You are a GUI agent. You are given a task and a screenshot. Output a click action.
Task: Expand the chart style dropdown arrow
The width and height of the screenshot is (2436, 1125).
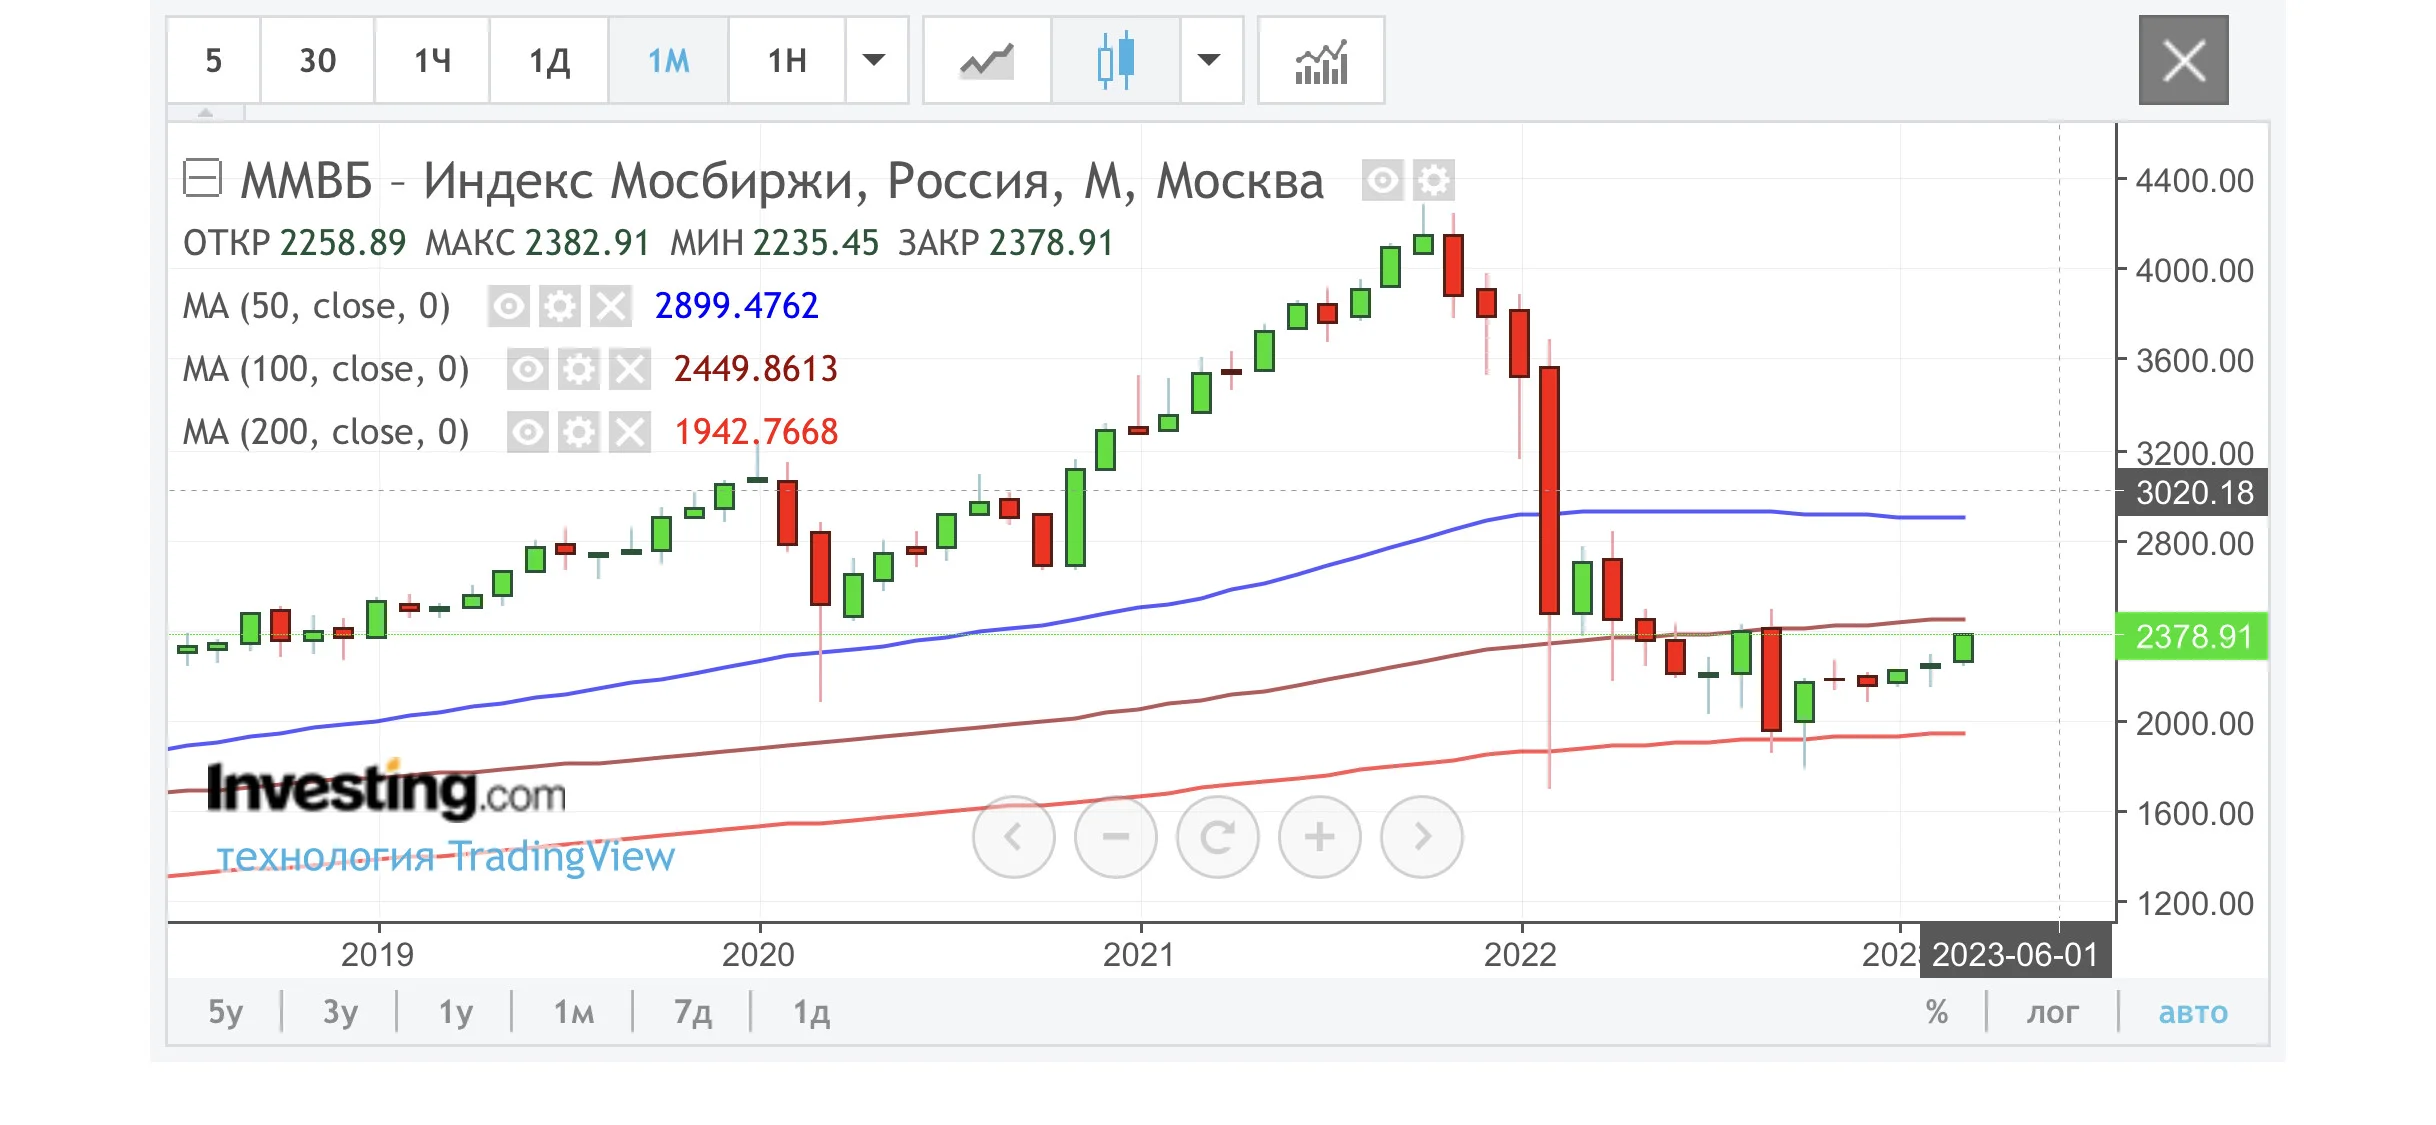(x=1209, y=61)
